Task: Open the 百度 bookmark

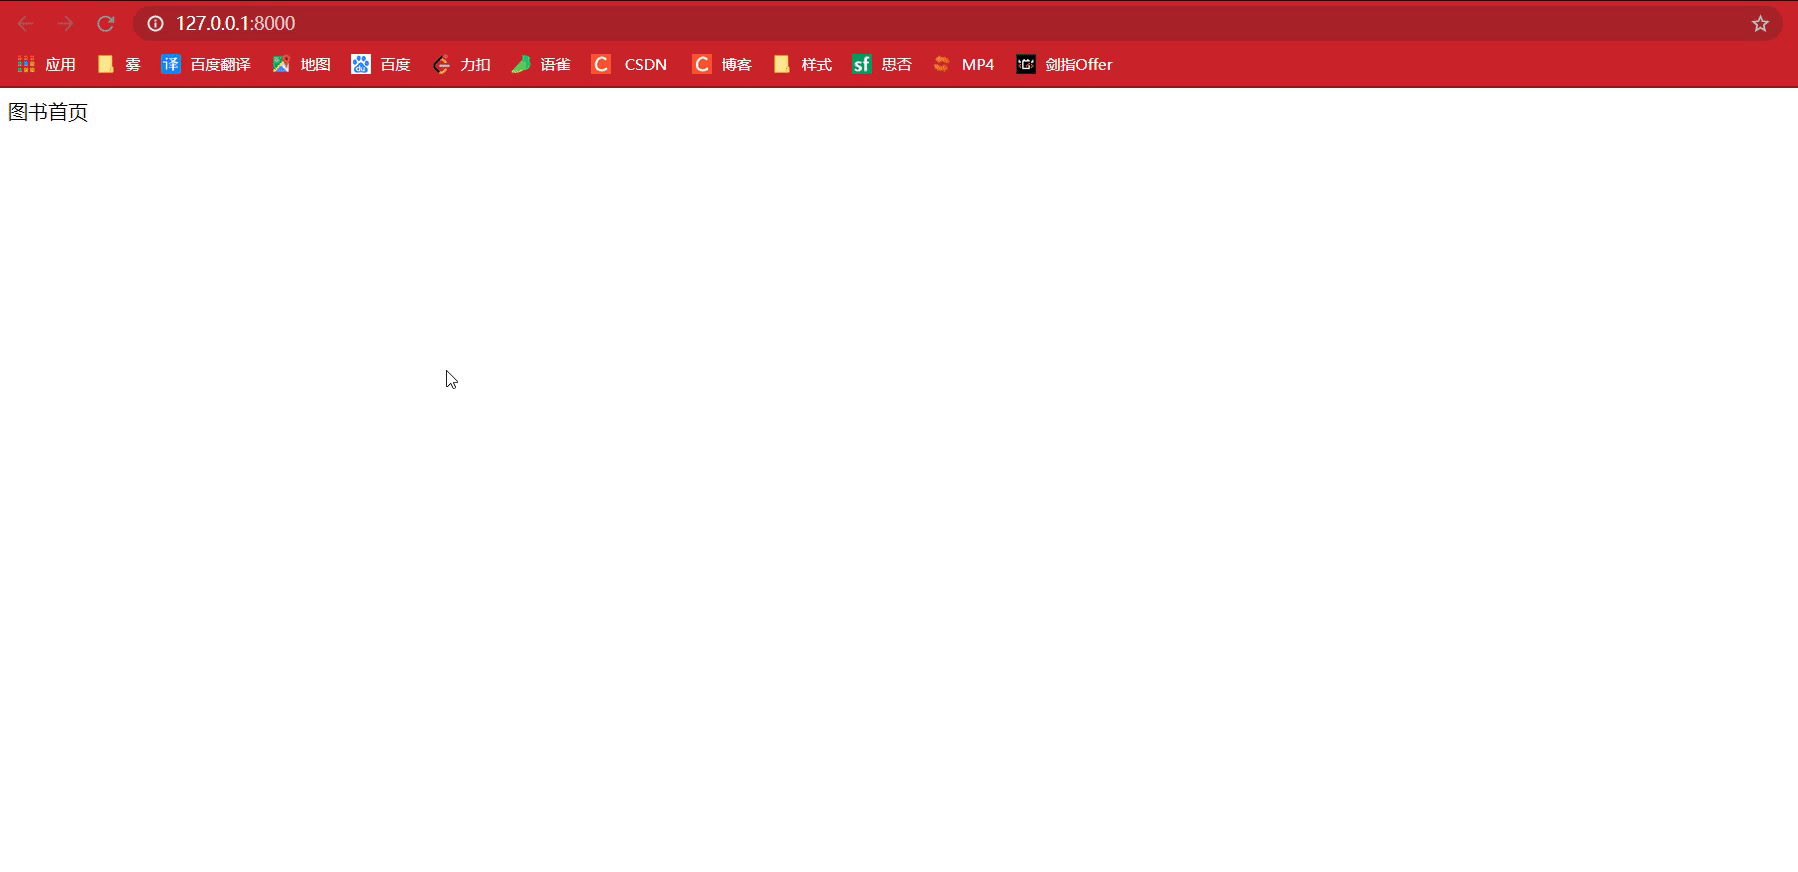Action: [381, 64]
